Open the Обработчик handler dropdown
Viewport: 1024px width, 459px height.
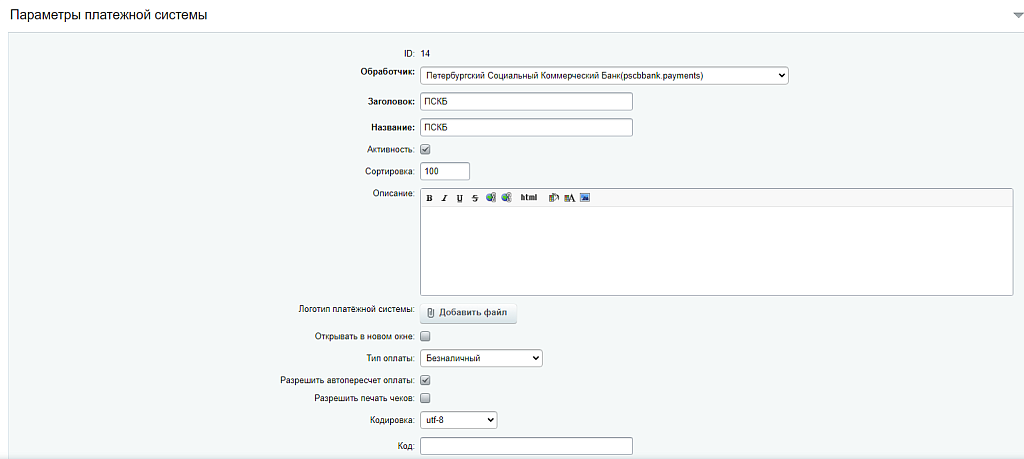(x=604, y=75)
